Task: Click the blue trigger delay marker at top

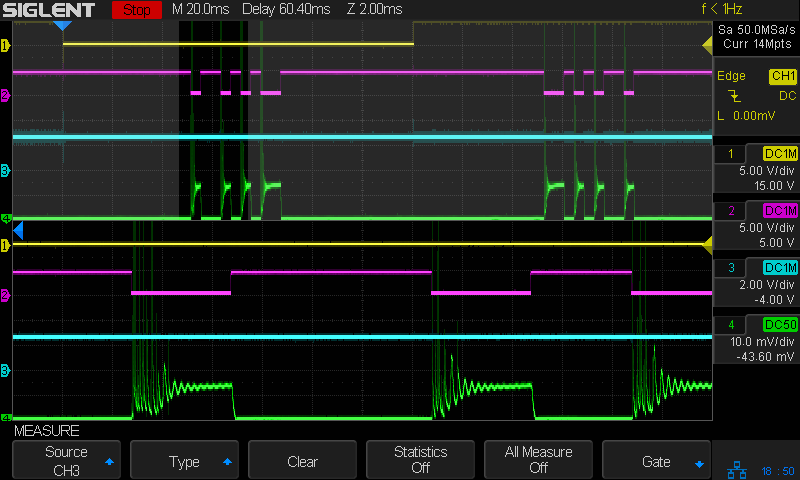Action: [62, 26]
